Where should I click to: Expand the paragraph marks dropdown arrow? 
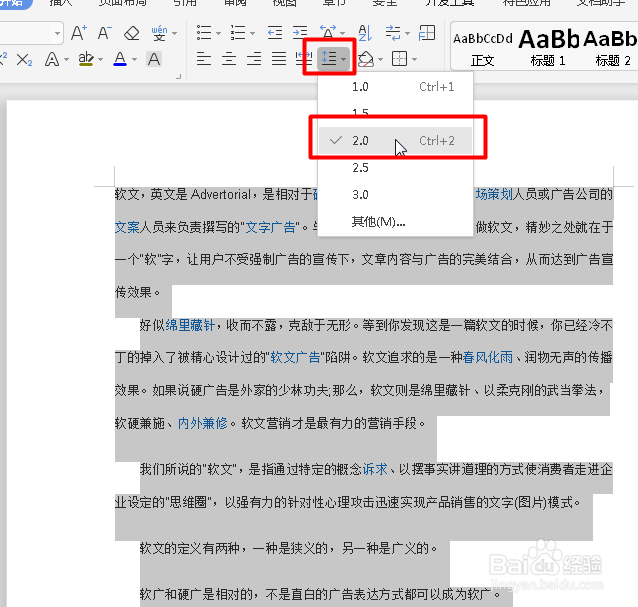tap(407, 33)
